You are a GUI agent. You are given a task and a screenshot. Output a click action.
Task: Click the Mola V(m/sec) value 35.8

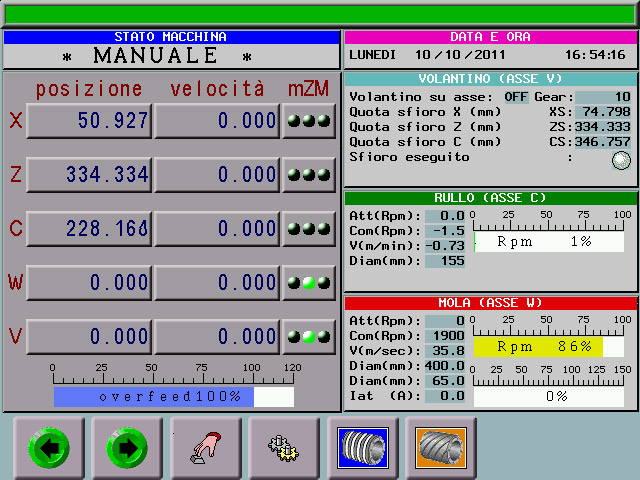click(x=445, y=351)
